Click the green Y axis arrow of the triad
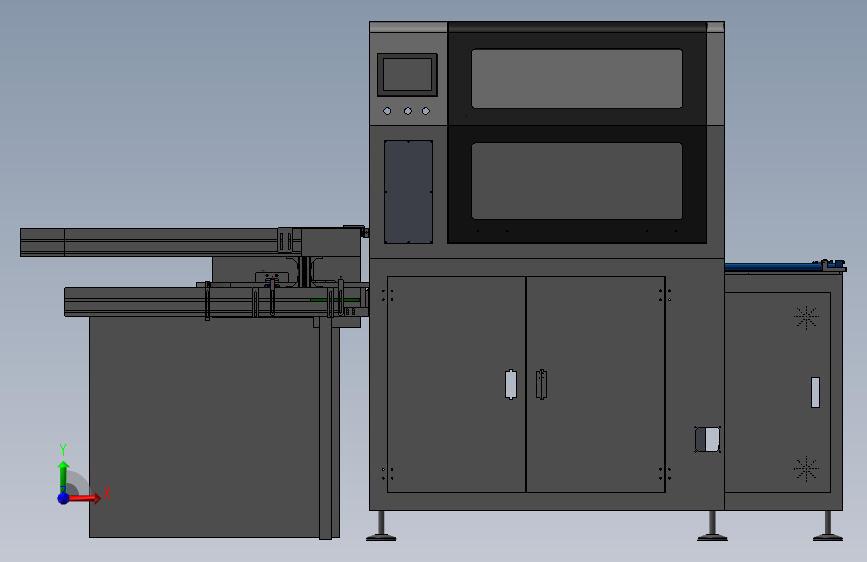The image size is (867, 562). click(64, 476)
